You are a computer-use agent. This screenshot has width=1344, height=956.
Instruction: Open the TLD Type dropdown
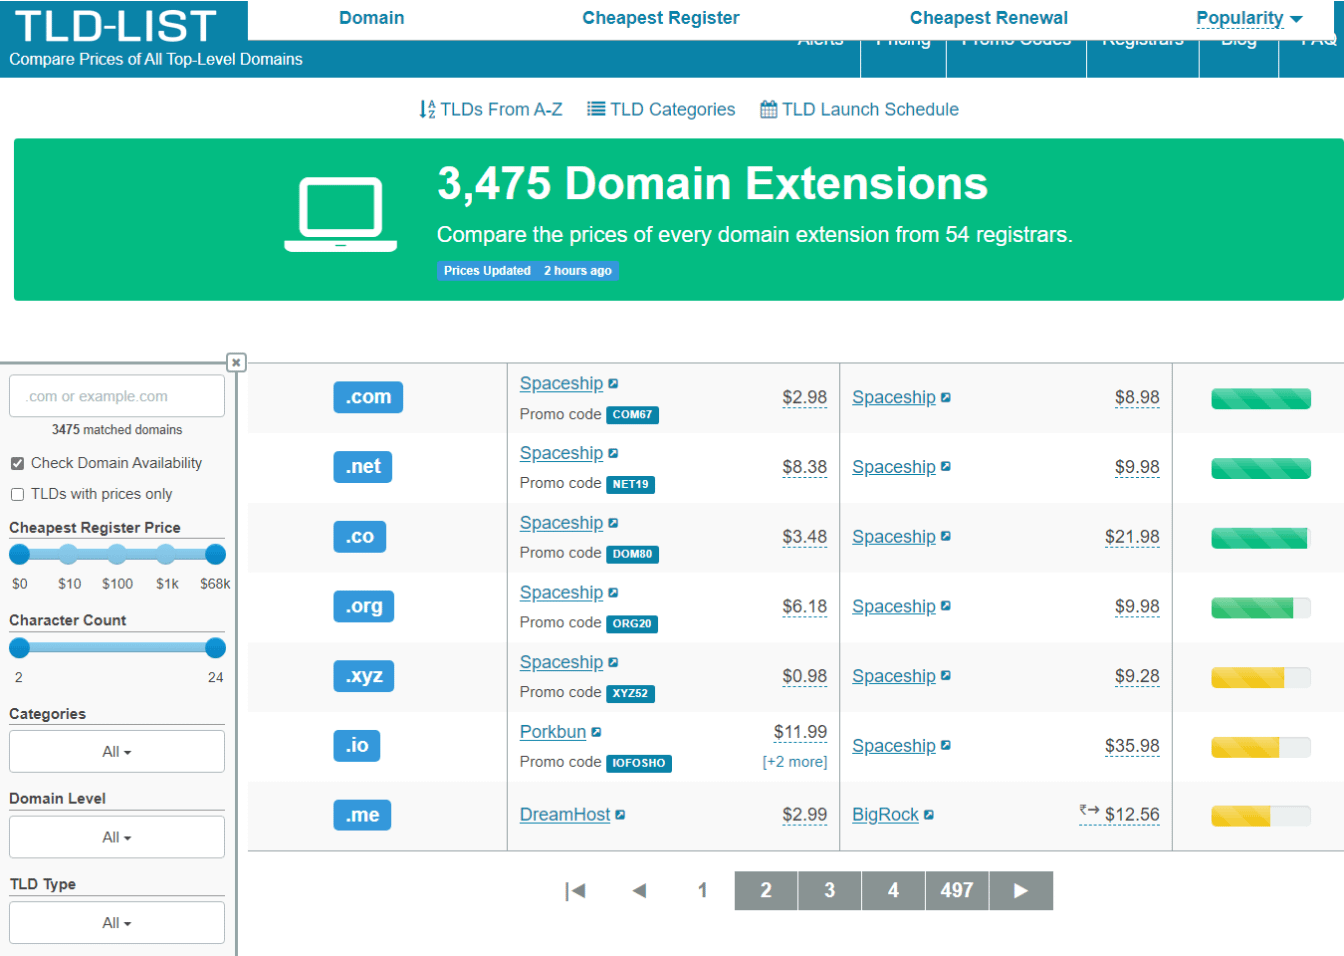pyautogui.click(x=117, y=923)
